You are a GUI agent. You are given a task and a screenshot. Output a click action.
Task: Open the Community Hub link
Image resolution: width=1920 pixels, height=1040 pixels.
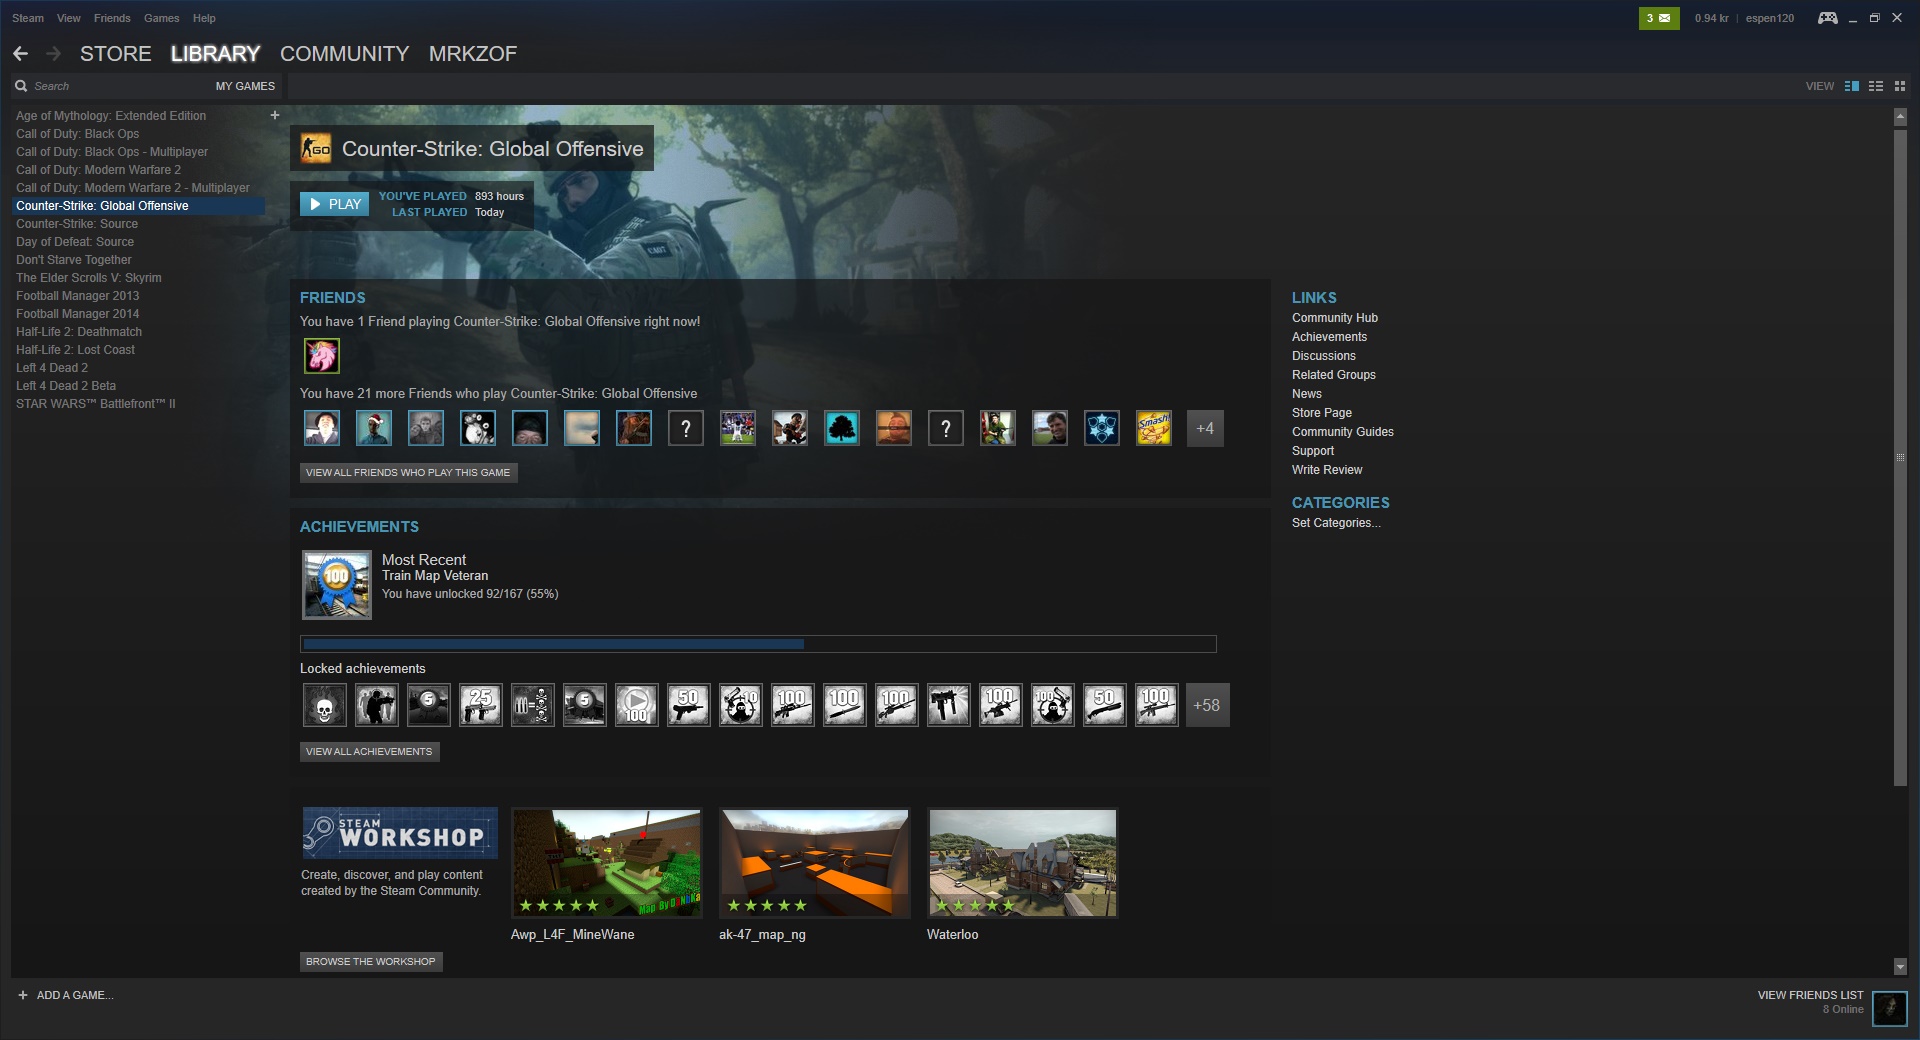[1335, 318]
